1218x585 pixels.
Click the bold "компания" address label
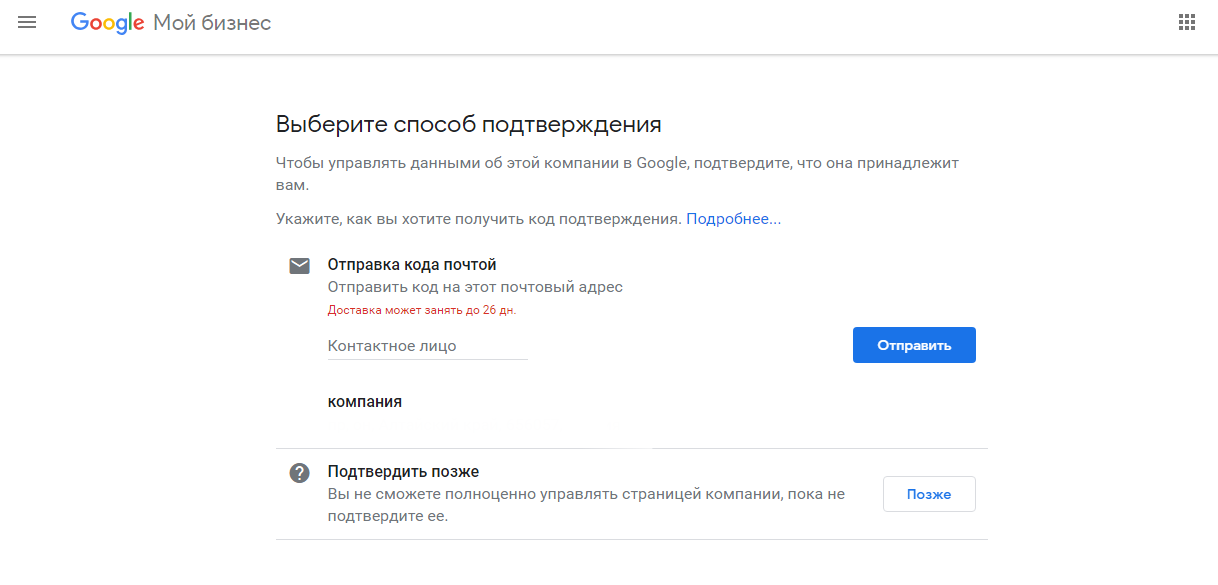364,401
